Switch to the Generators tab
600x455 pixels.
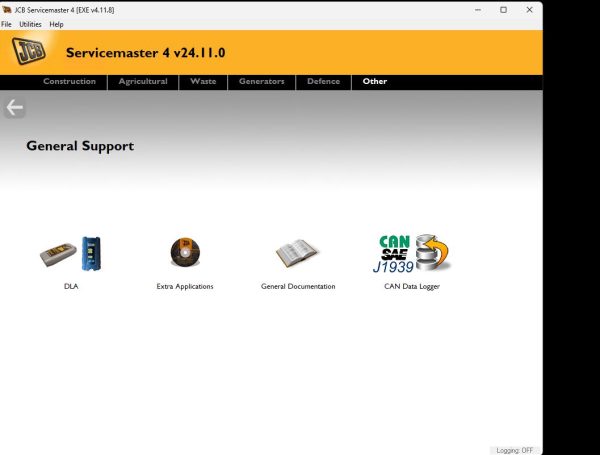pos(262,81)
